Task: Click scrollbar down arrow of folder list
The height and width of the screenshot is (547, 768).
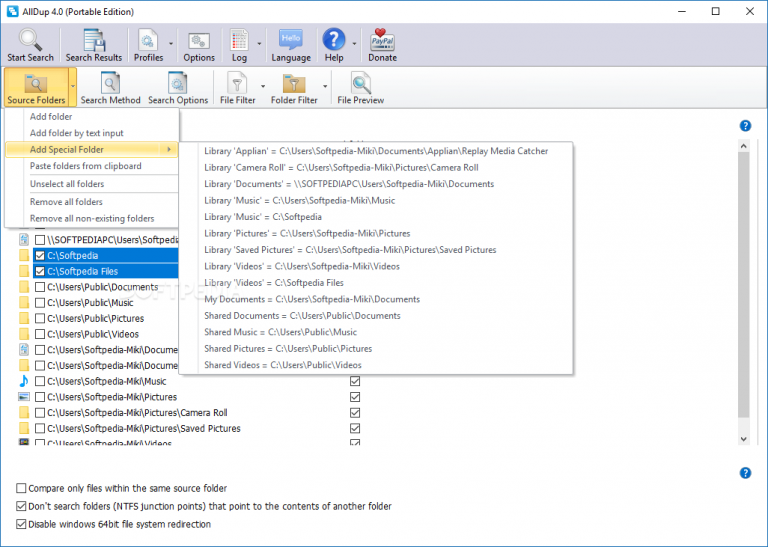Action: click(x=744, y=439)
